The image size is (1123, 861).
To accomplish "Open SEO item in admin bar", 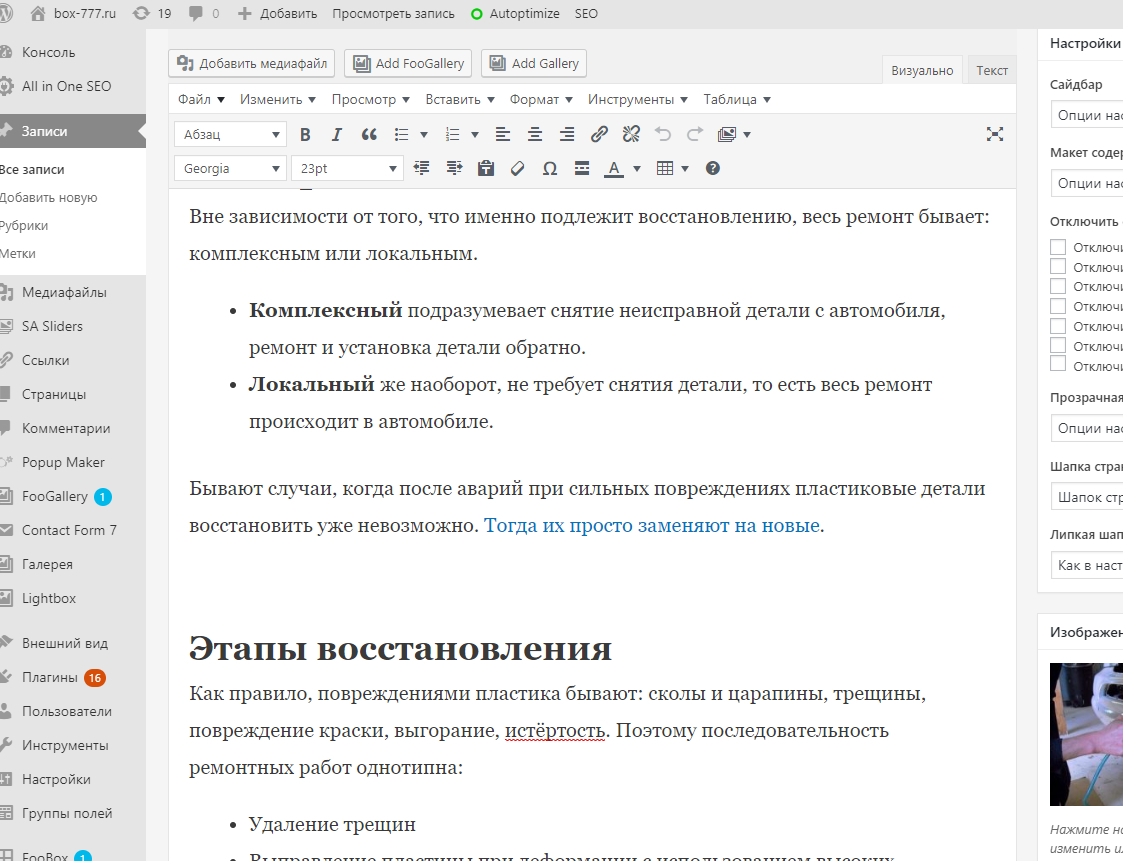I will (x=586, y=14).
